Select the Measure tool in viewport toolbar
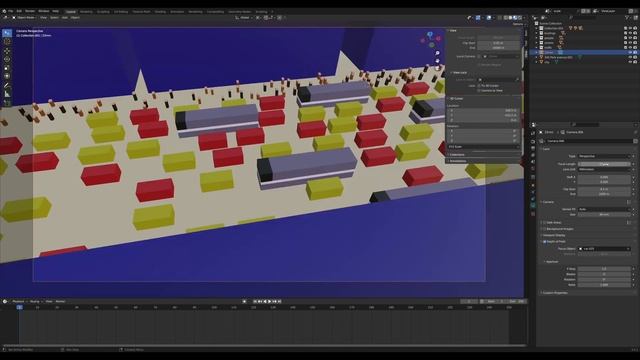 click(7, 94)
